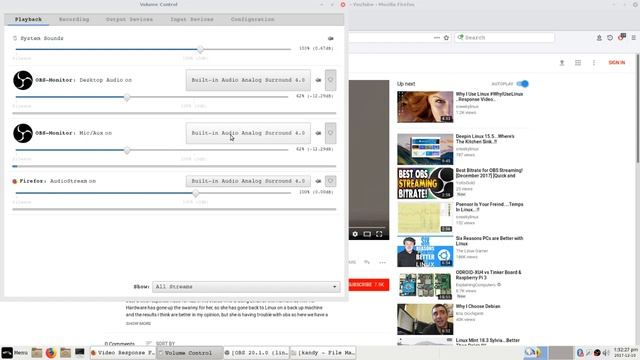Lock channels for Firefox AudioStream
Viewport: 640px width, 360px height.
pyautogui.click(x=331, y=181)
